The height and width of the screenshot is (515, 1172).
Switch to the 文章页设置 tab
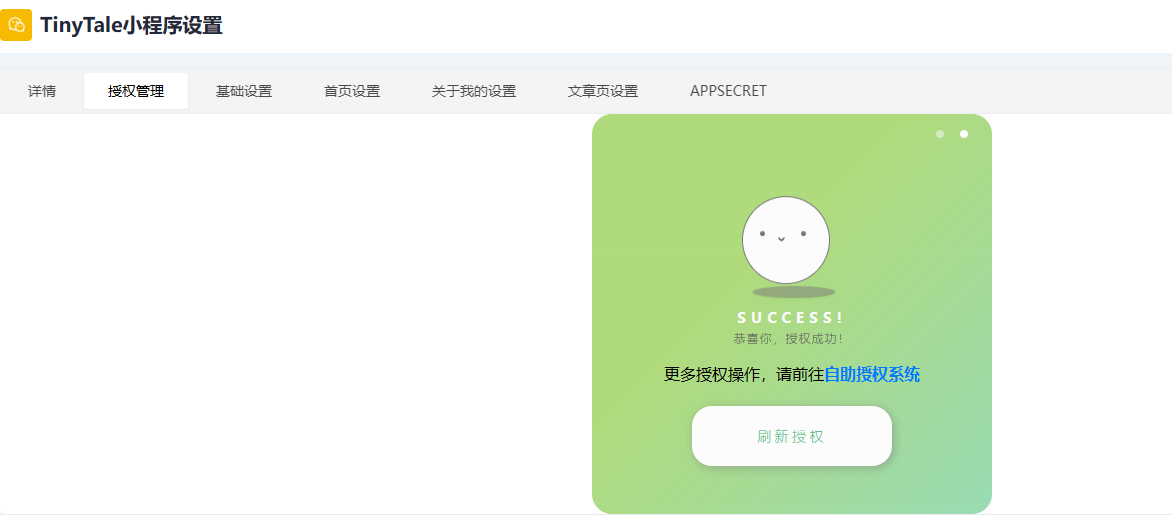pos(602,91)
